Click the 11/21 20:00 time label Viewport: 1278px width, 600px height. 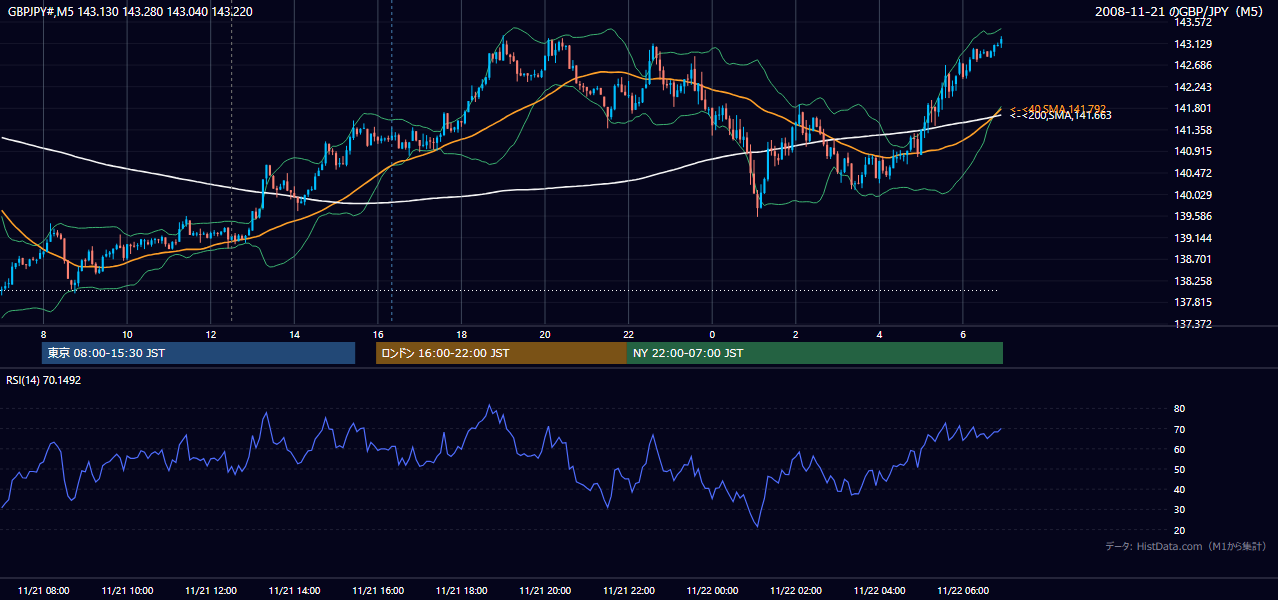pyautogui.click(x=545, y=591)
